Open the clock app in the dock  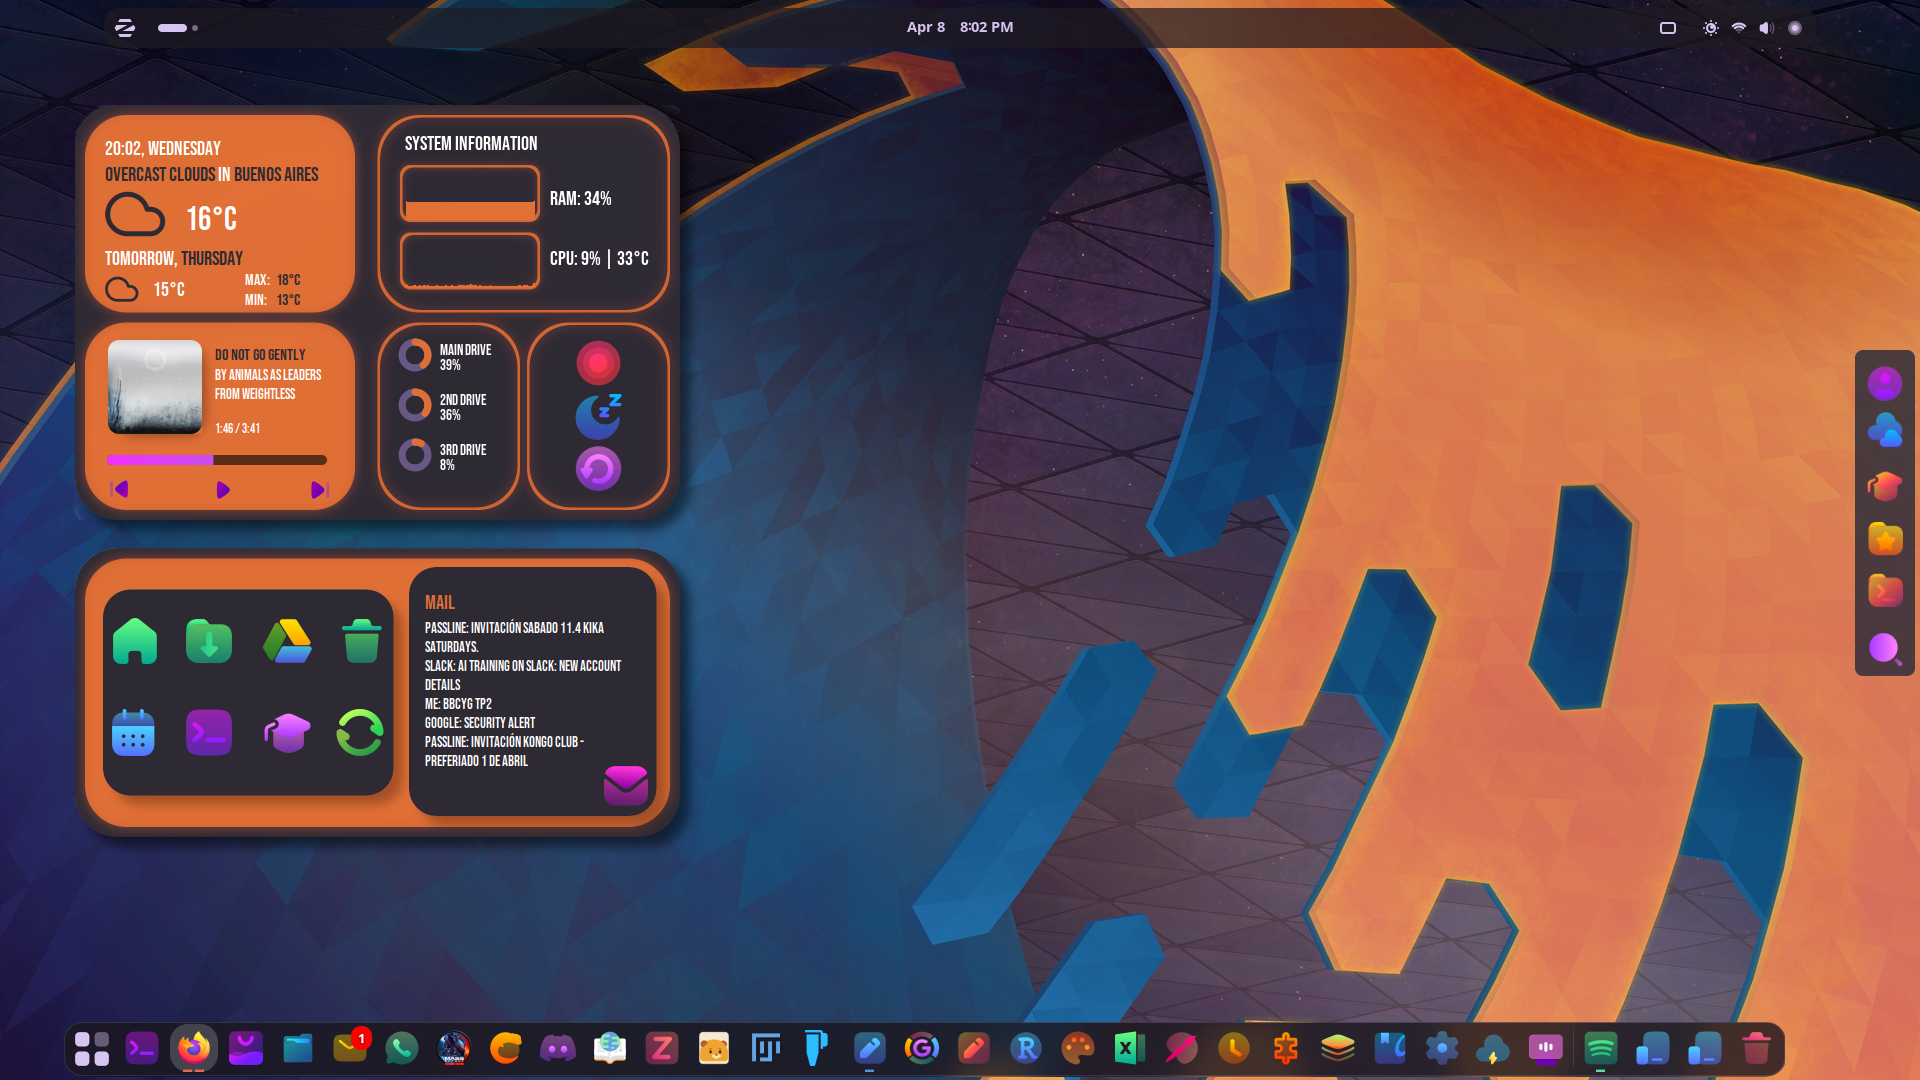click(1233, 1048)
